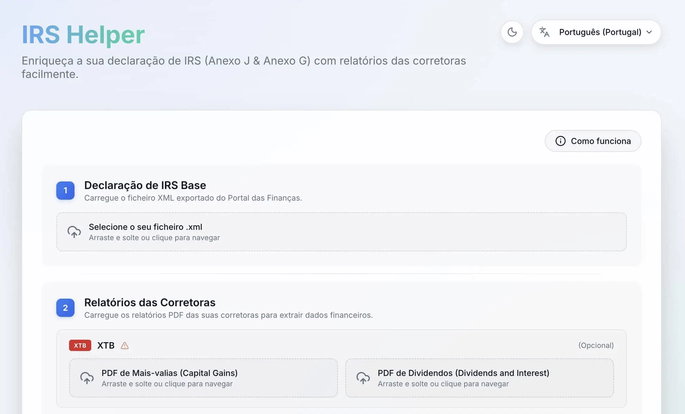Open the Português (Portugal) language dropdown
Viewport: 685px width, 414px height.
click(x=596, y=32)
